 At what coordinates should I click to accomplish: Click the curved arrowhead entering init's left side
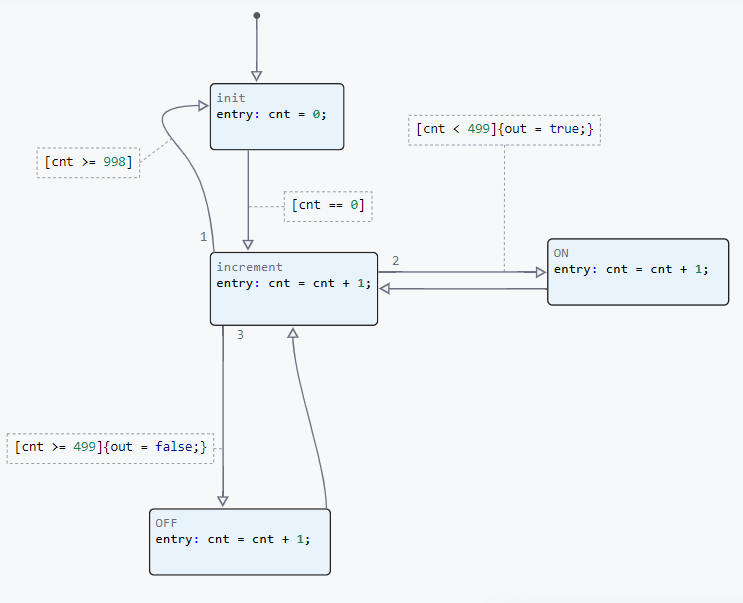click(x=202, y=105)
